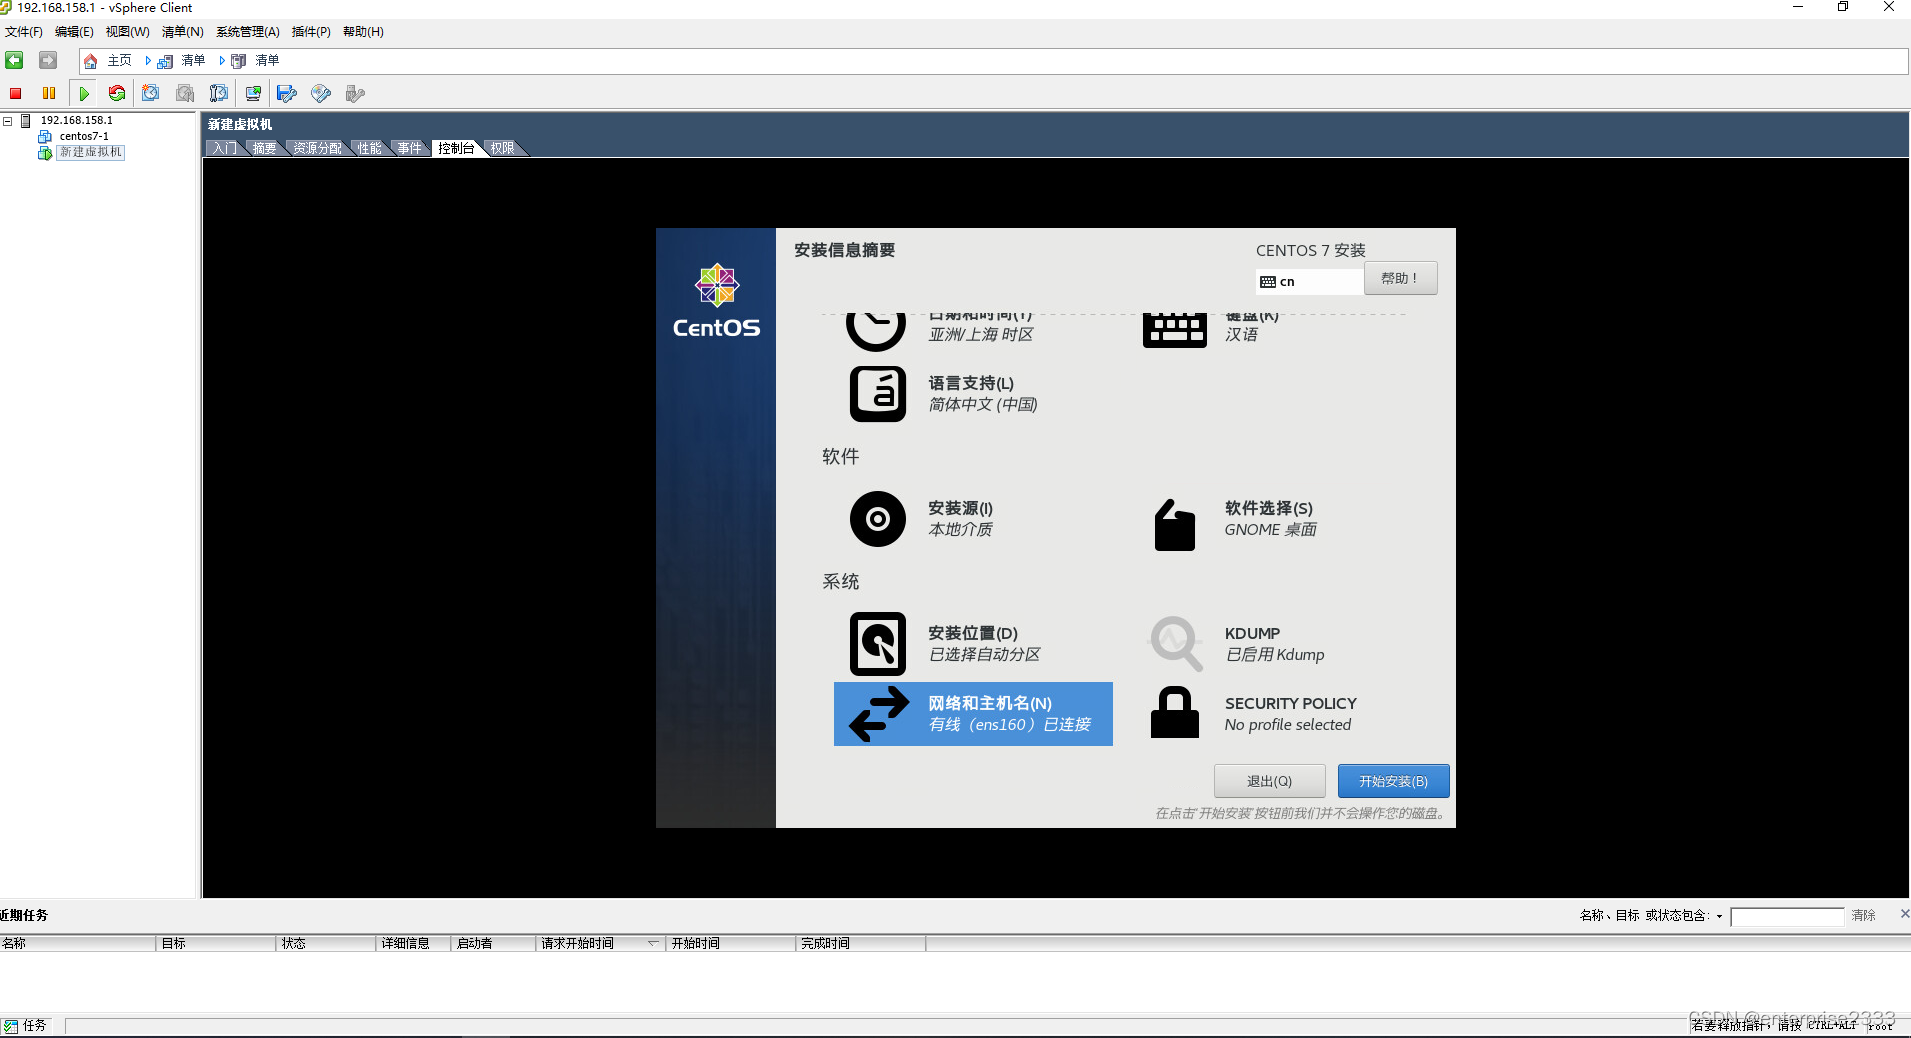Screen dimensions: 1911x1038
Task: Switch to the 资源分配 tab
Action: pos(318,148)
